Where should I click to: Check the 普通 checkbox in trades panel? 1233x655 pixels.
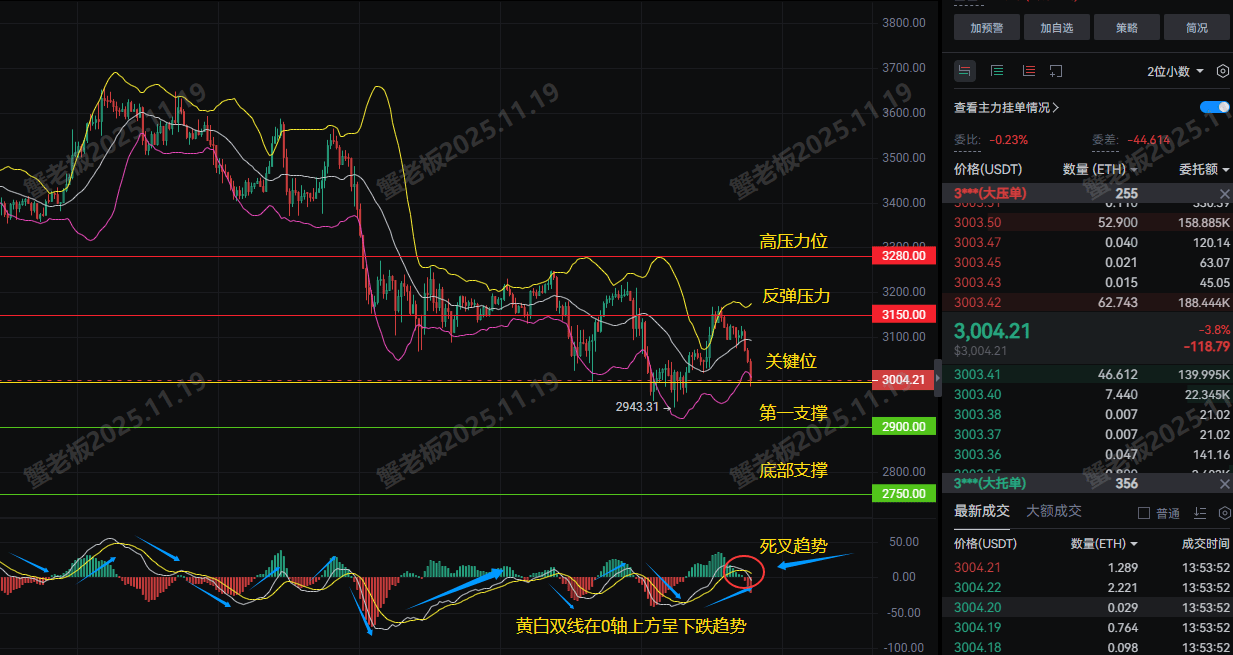coord(1144,513)
